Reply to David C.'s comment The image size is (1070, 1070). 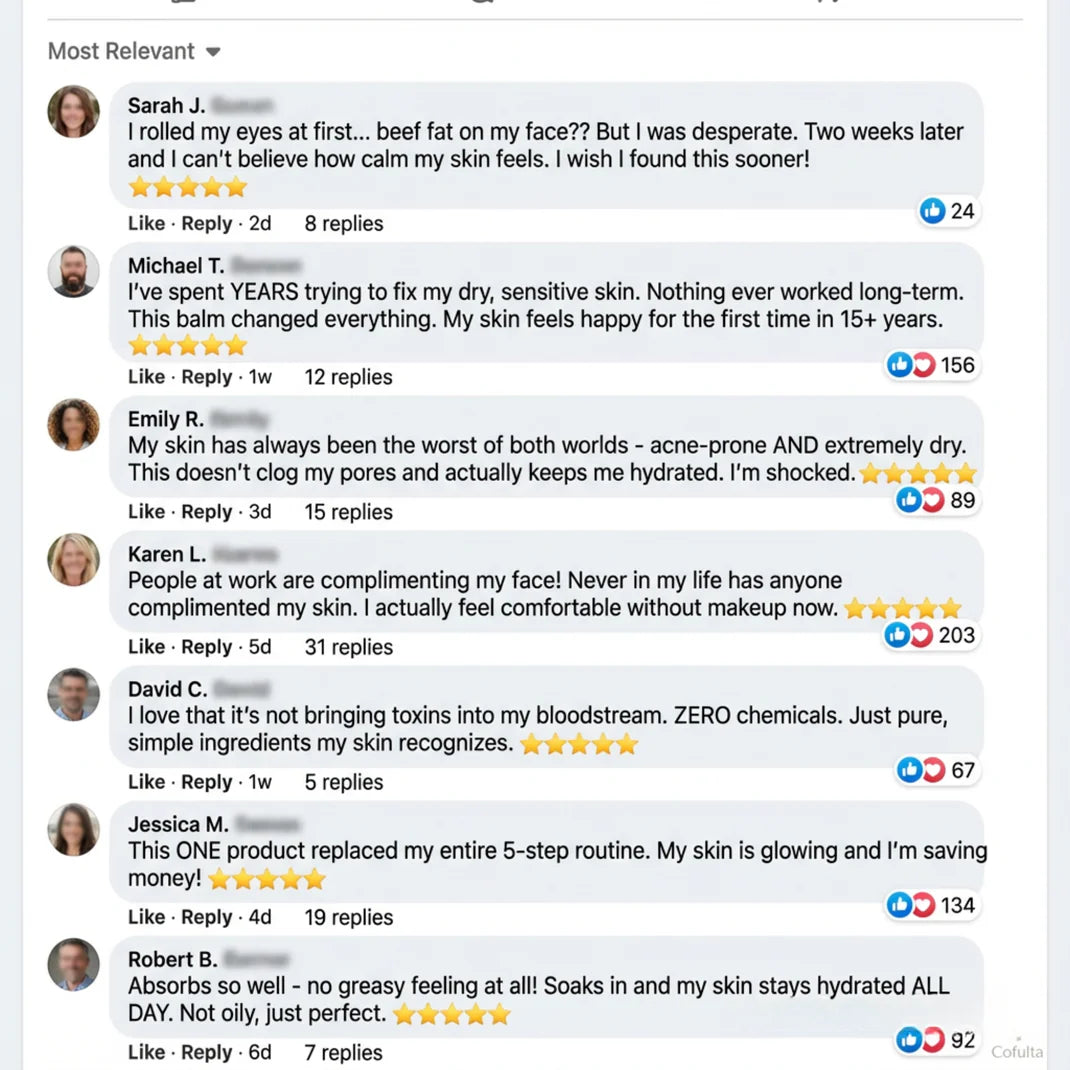pos(207,782)
